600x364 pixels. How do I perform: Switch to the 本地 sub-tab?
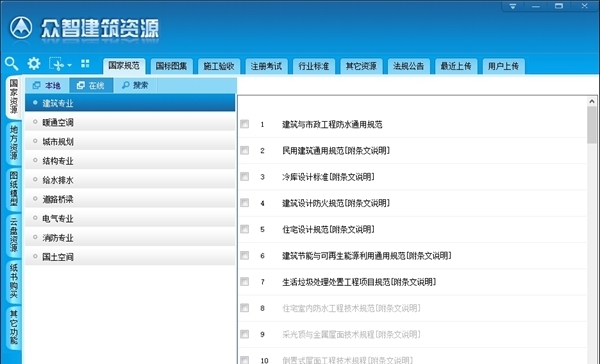click(47, 85)
